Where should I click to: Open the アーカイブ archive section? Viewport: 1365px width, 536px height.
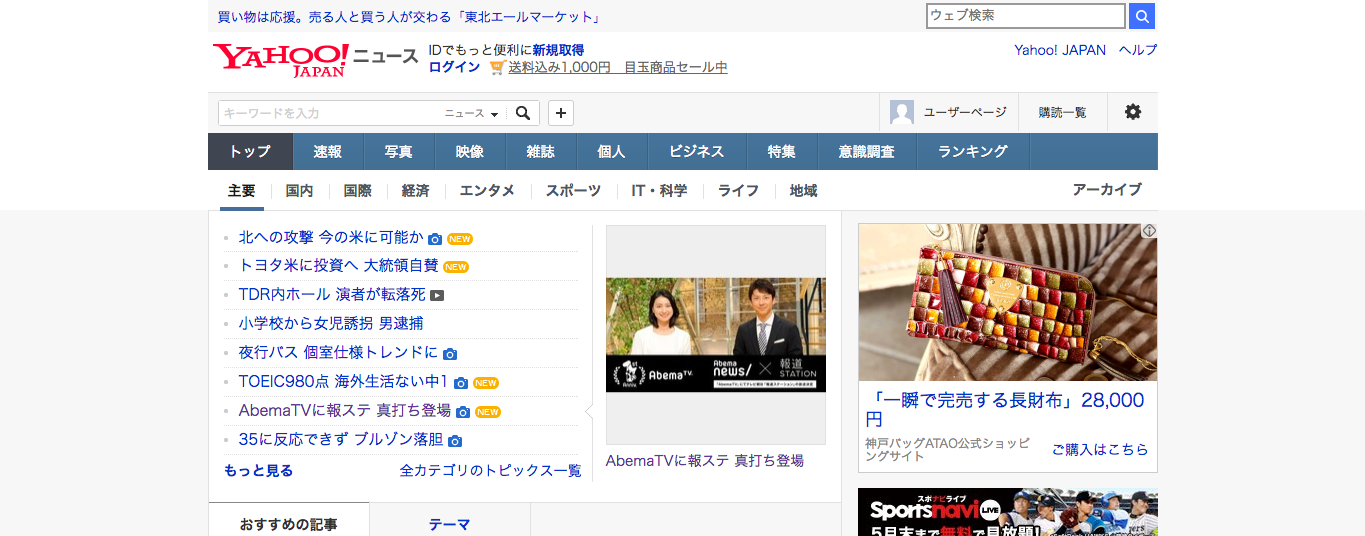1106,190
